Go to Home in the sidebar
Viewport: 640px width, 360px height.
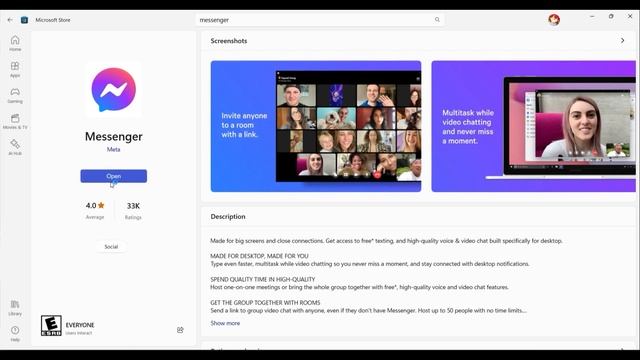15,43
